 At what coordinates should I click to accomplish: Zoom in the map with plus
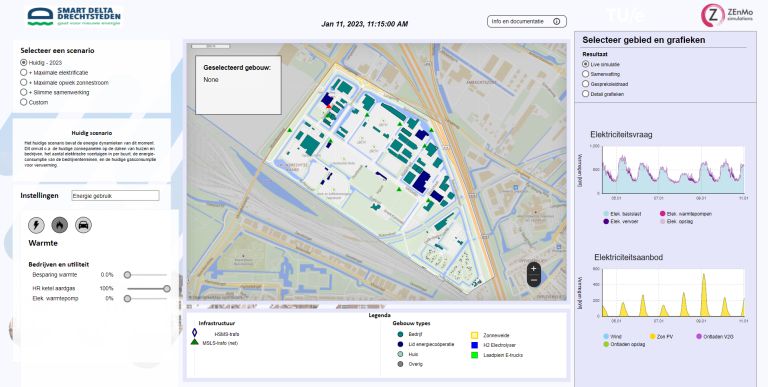coord(533,269)
